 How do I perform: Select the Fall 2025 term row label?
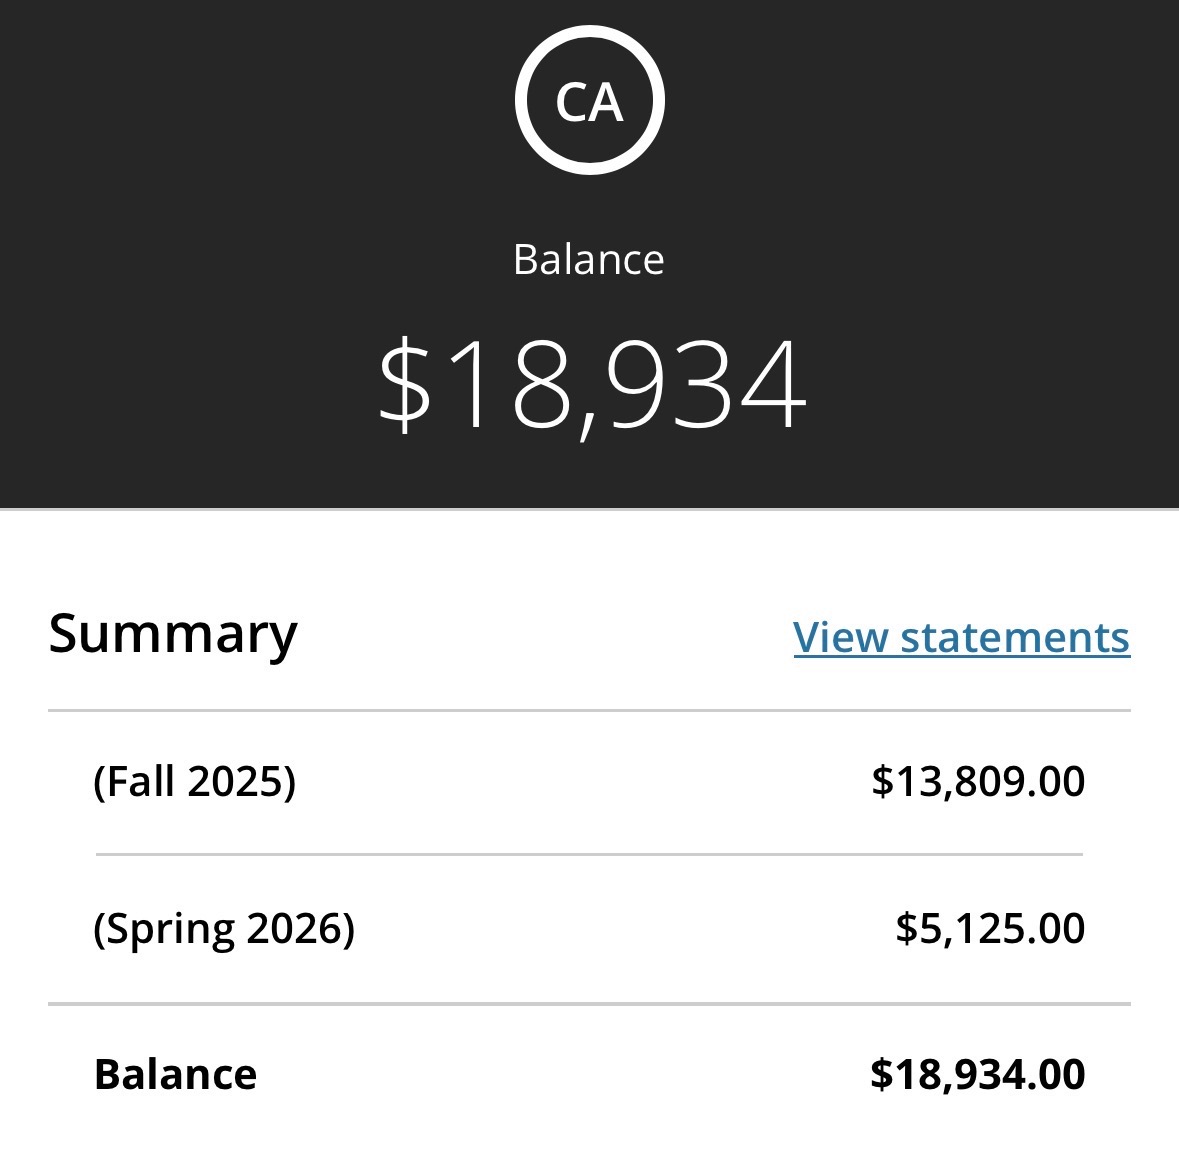[x=194, y=781]
